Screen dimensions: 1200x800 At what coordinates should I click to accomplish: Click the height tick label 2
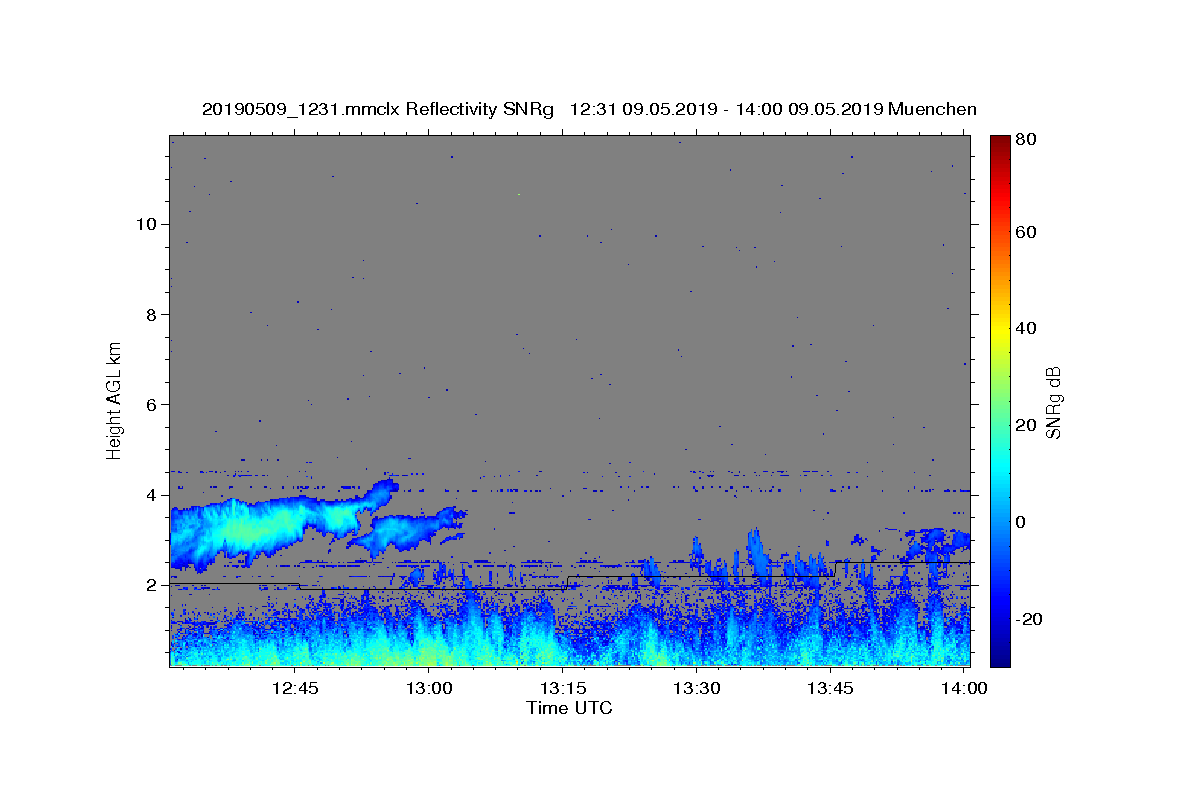tap(151, 585)
